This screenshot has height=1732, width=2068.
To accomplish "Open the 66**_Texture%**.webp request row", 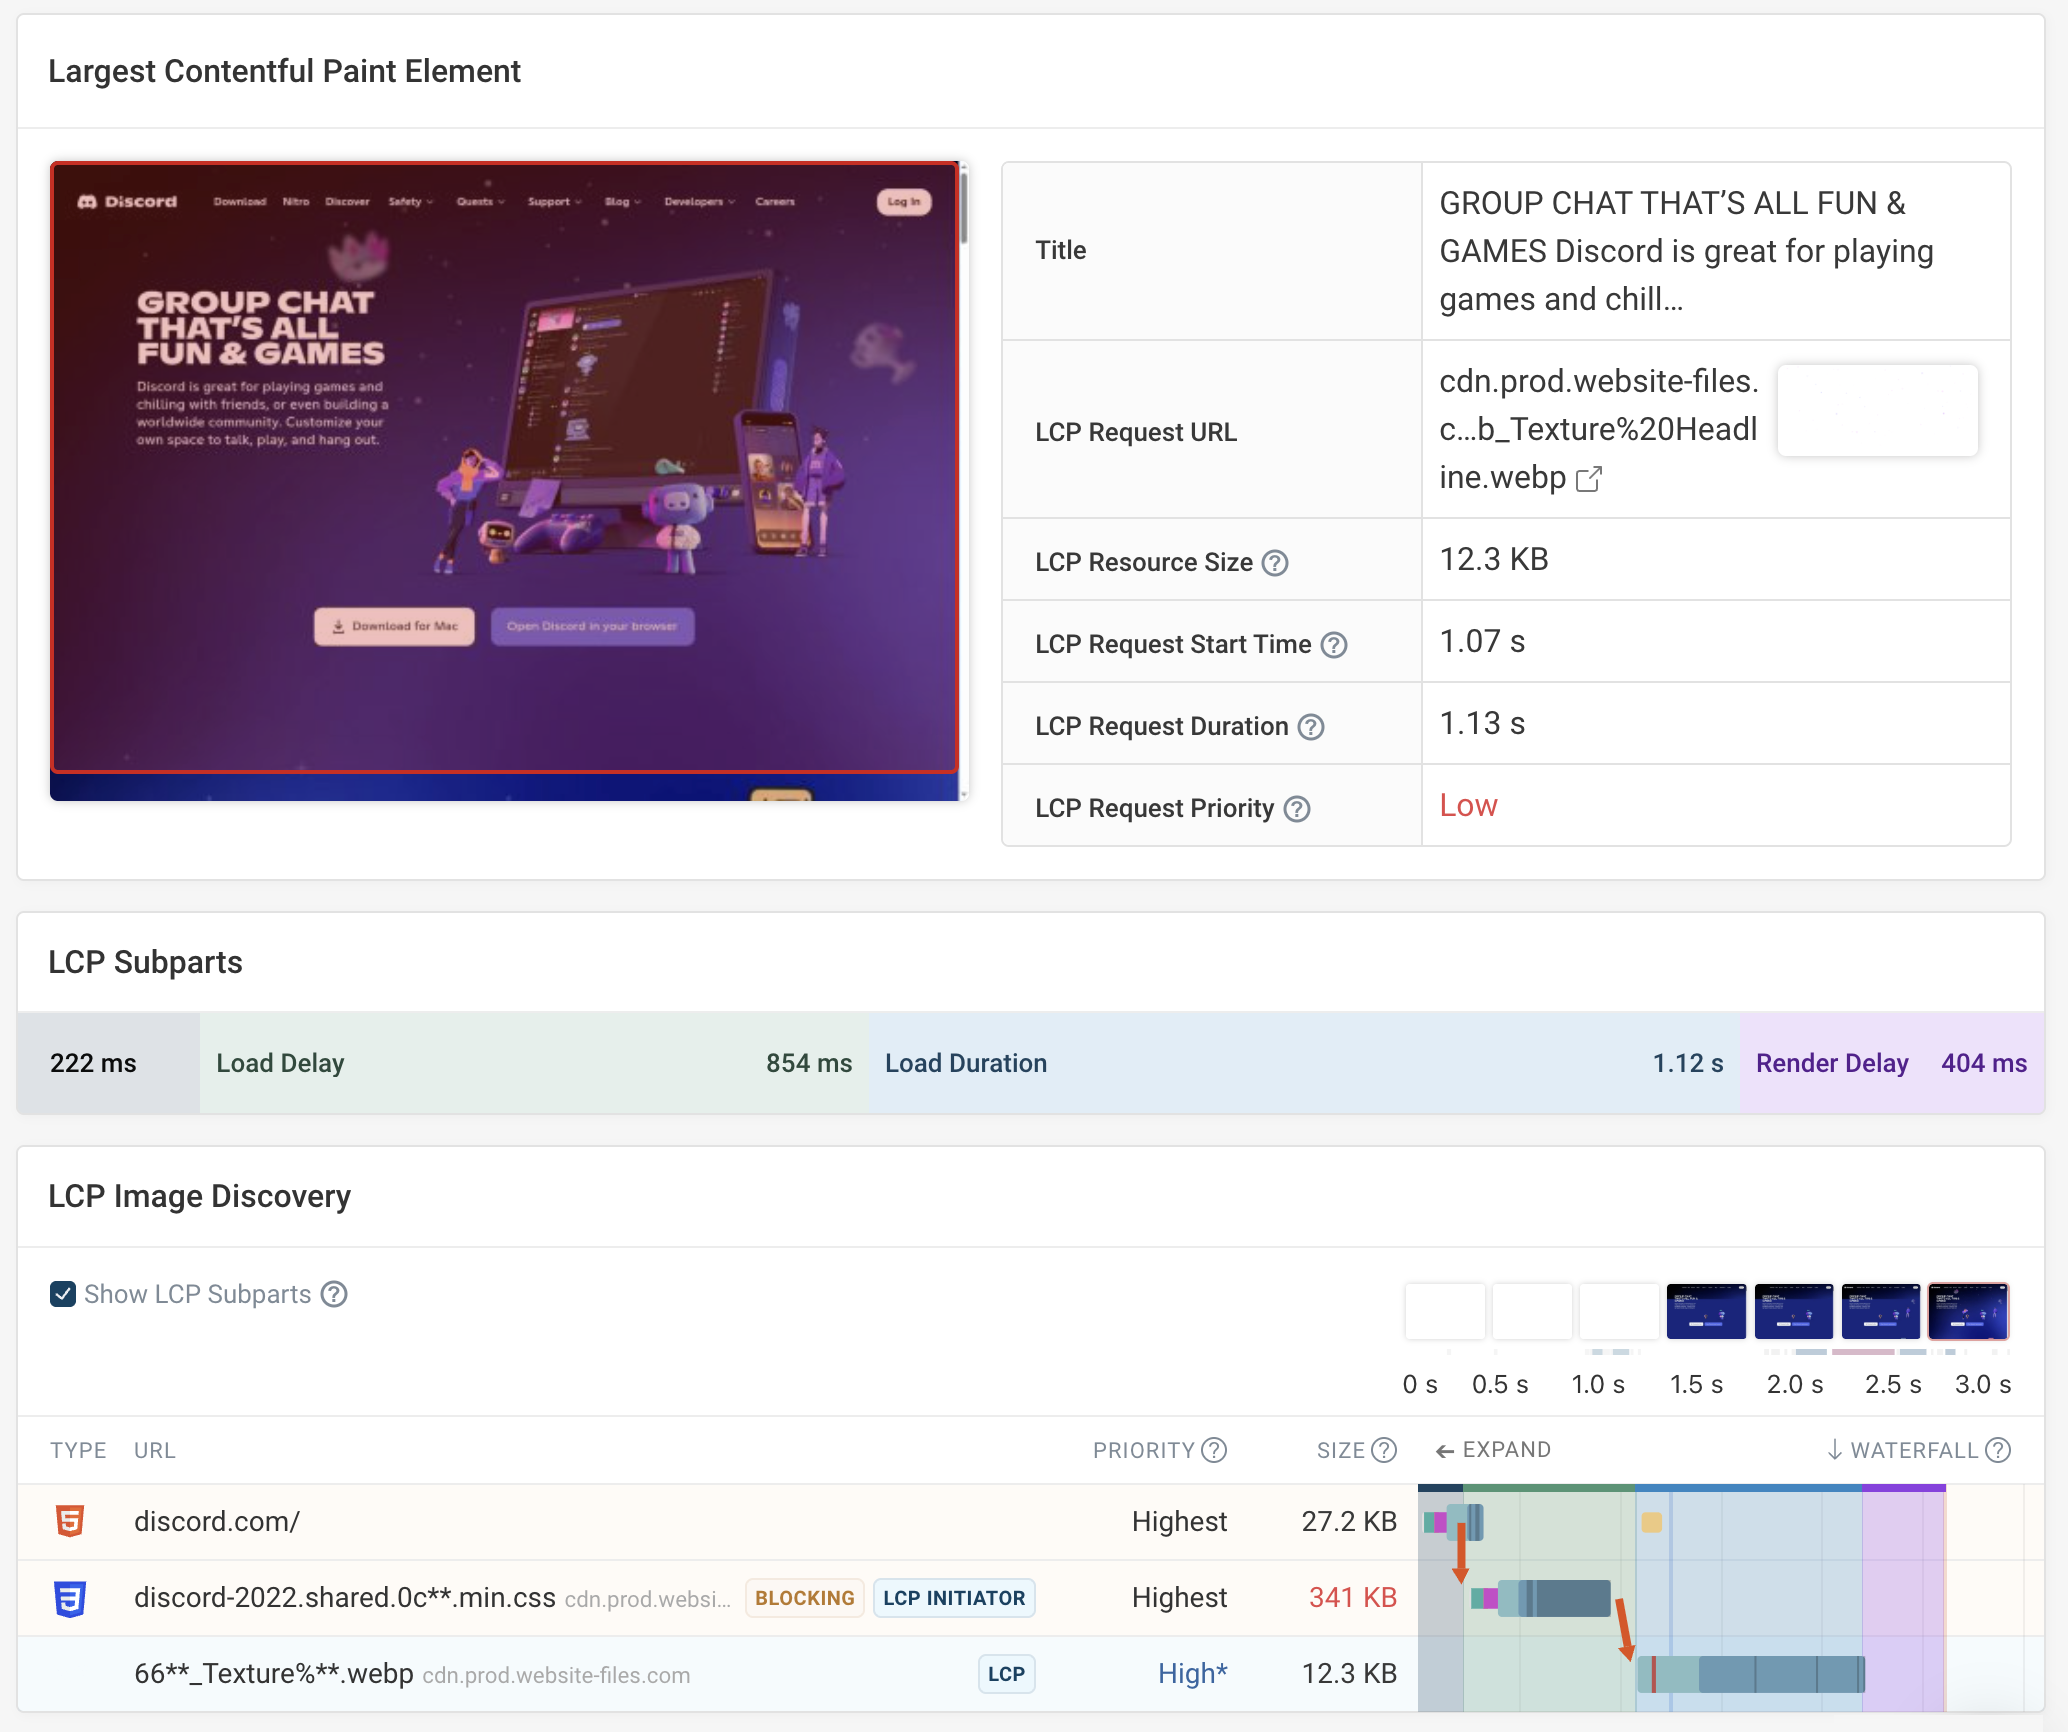I will point(273,1674).
